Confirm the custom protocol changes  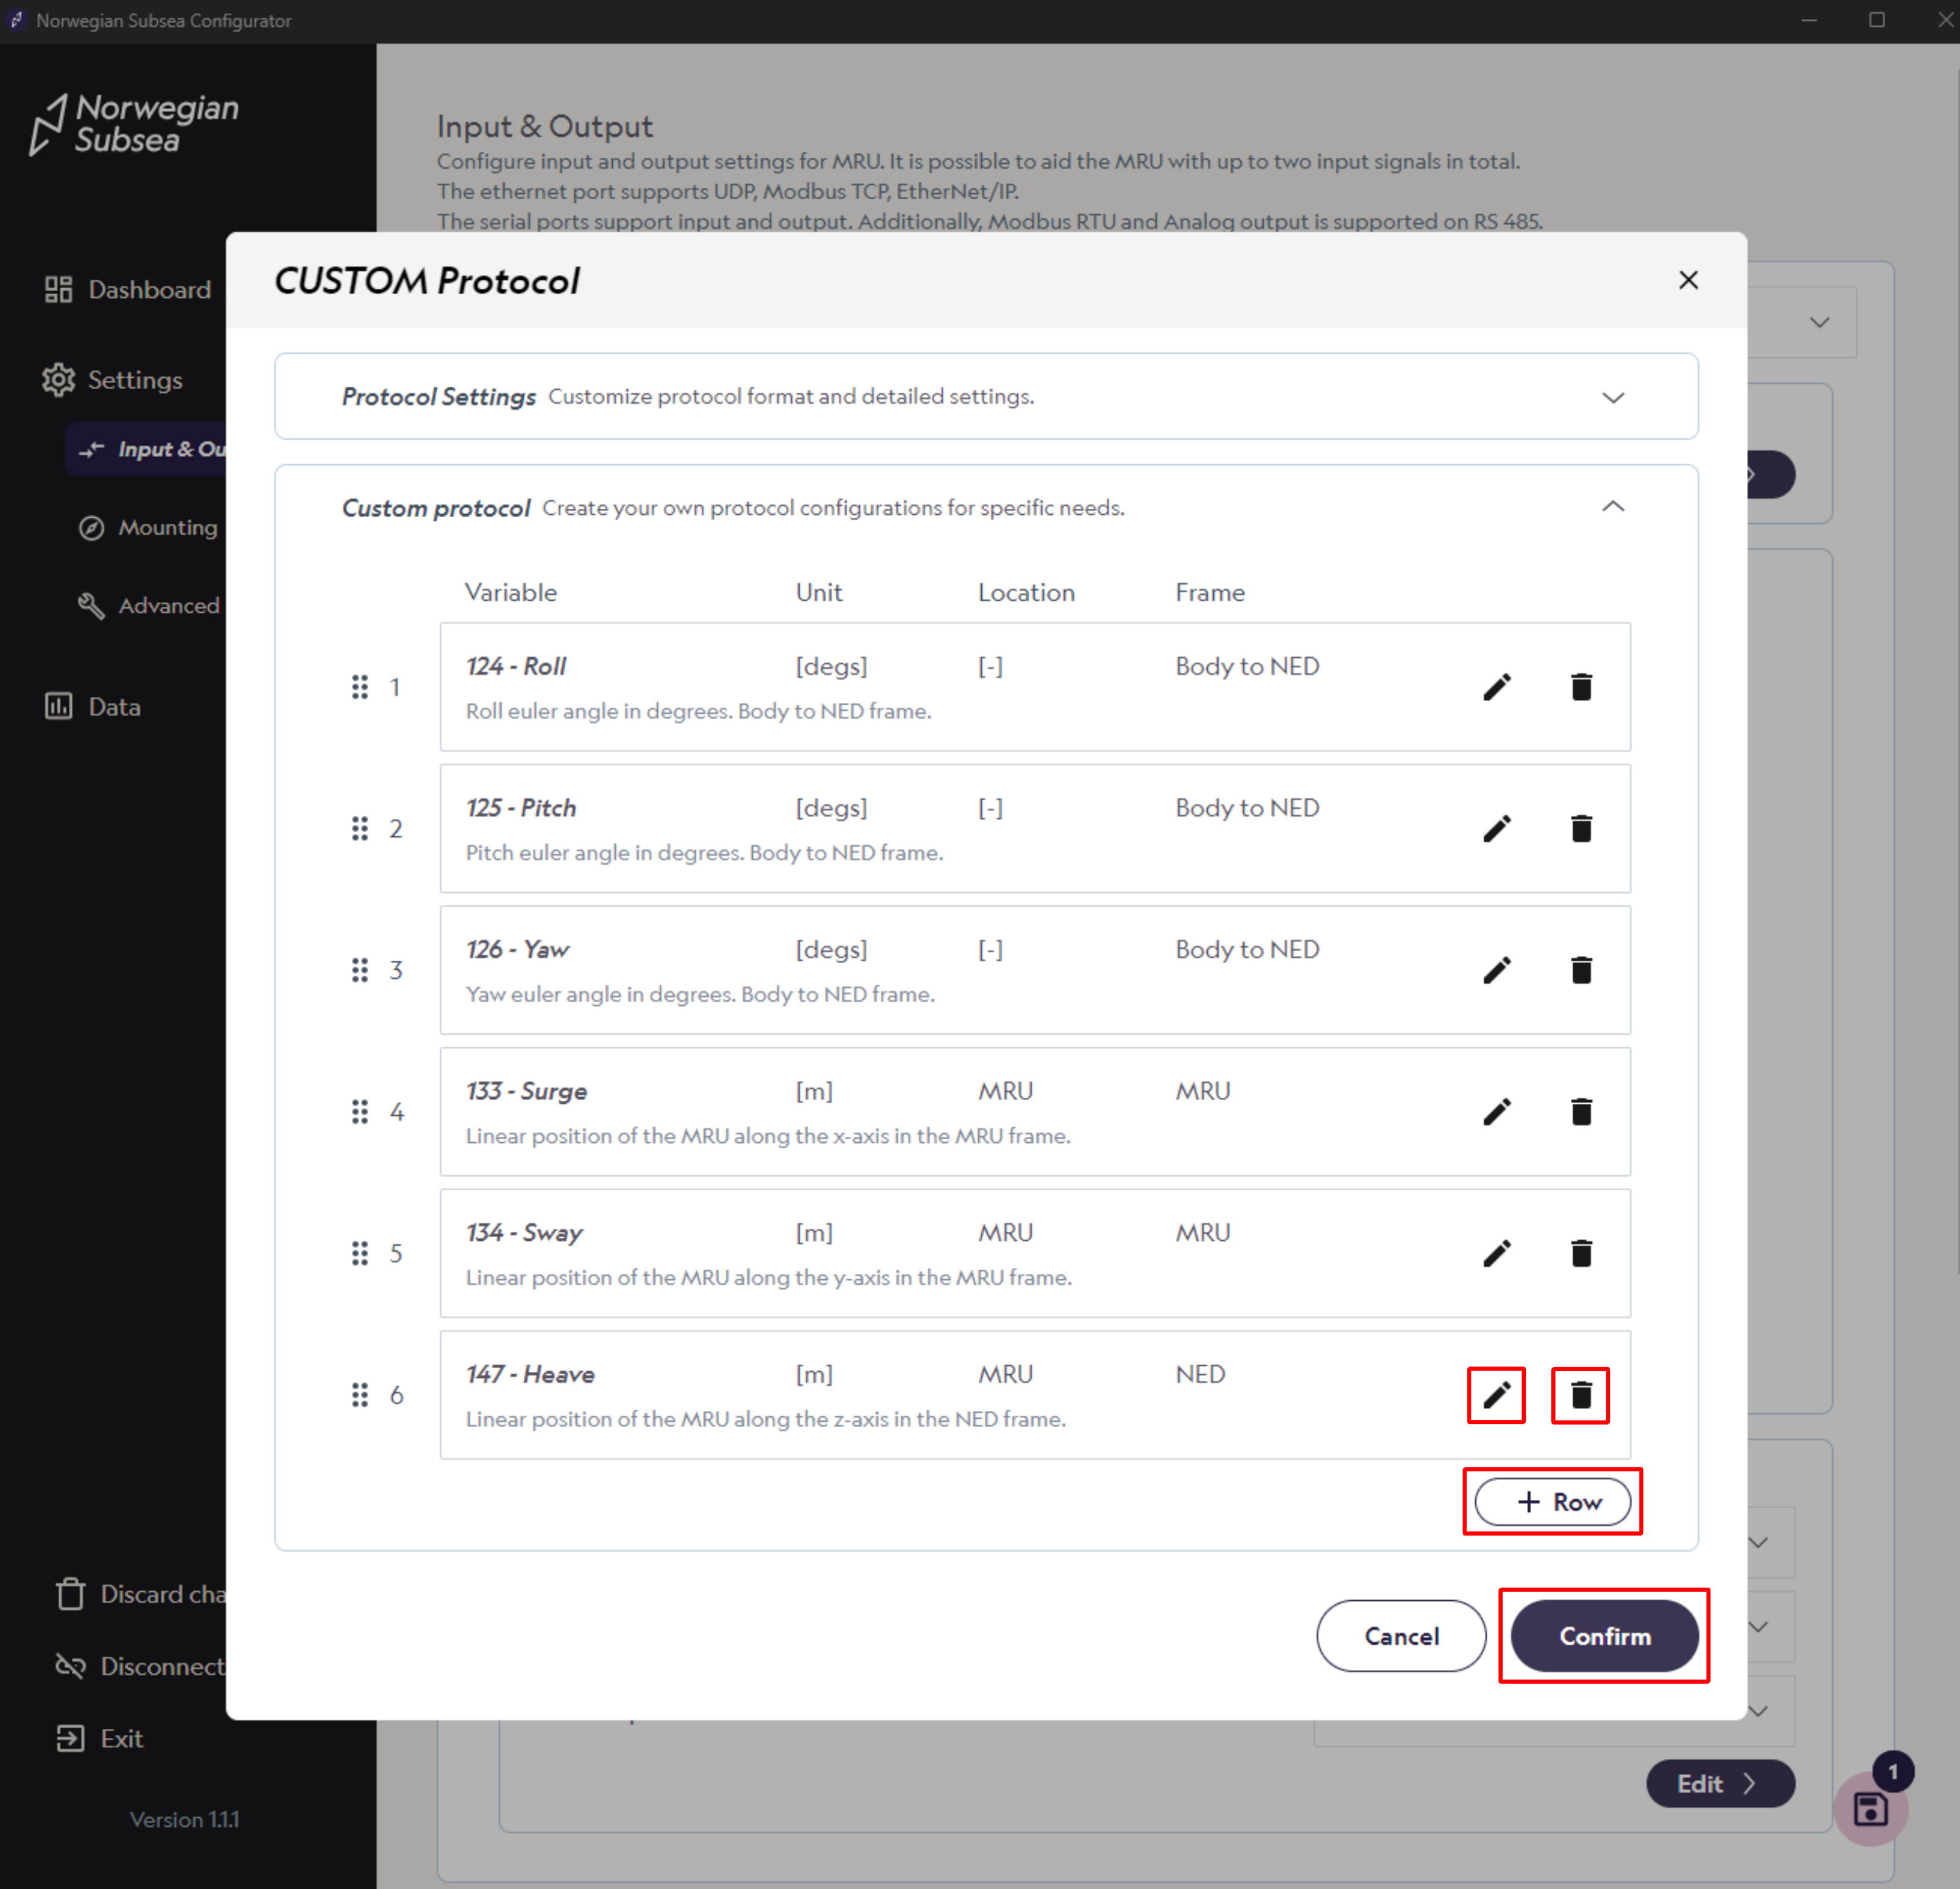[x=1604, y=1636]
